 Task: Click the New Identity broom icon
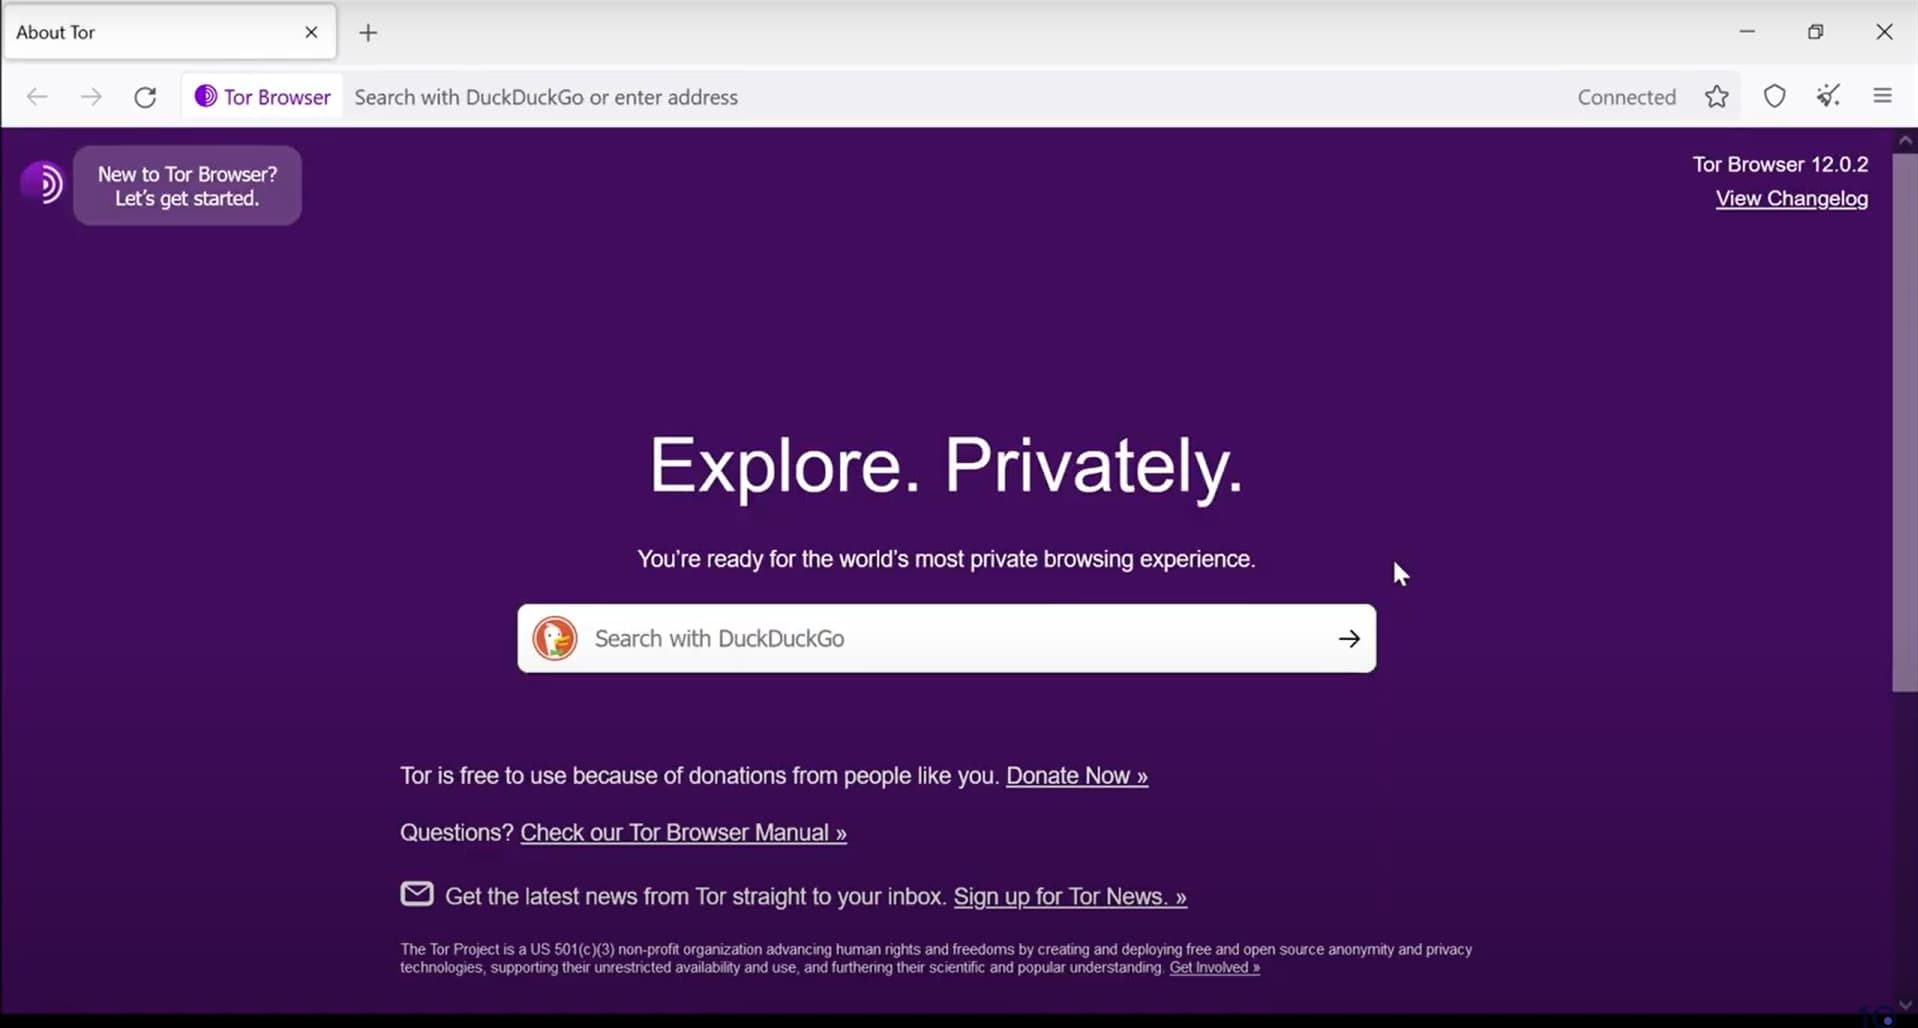pyautogui.click(x=1828, y=96)
